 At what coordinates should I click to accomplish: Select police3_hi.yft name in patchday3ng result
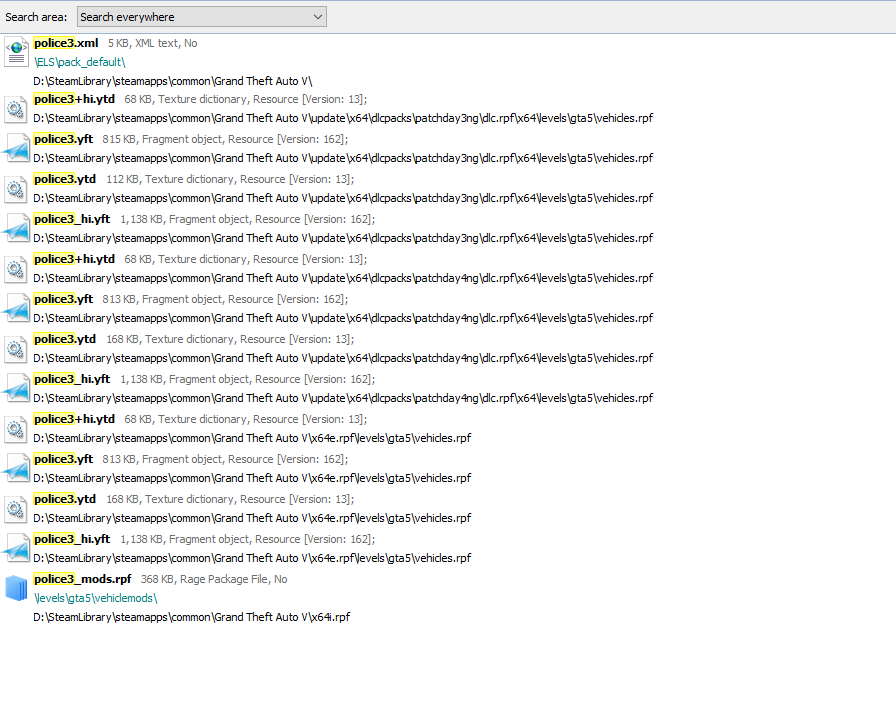(72, 219)
